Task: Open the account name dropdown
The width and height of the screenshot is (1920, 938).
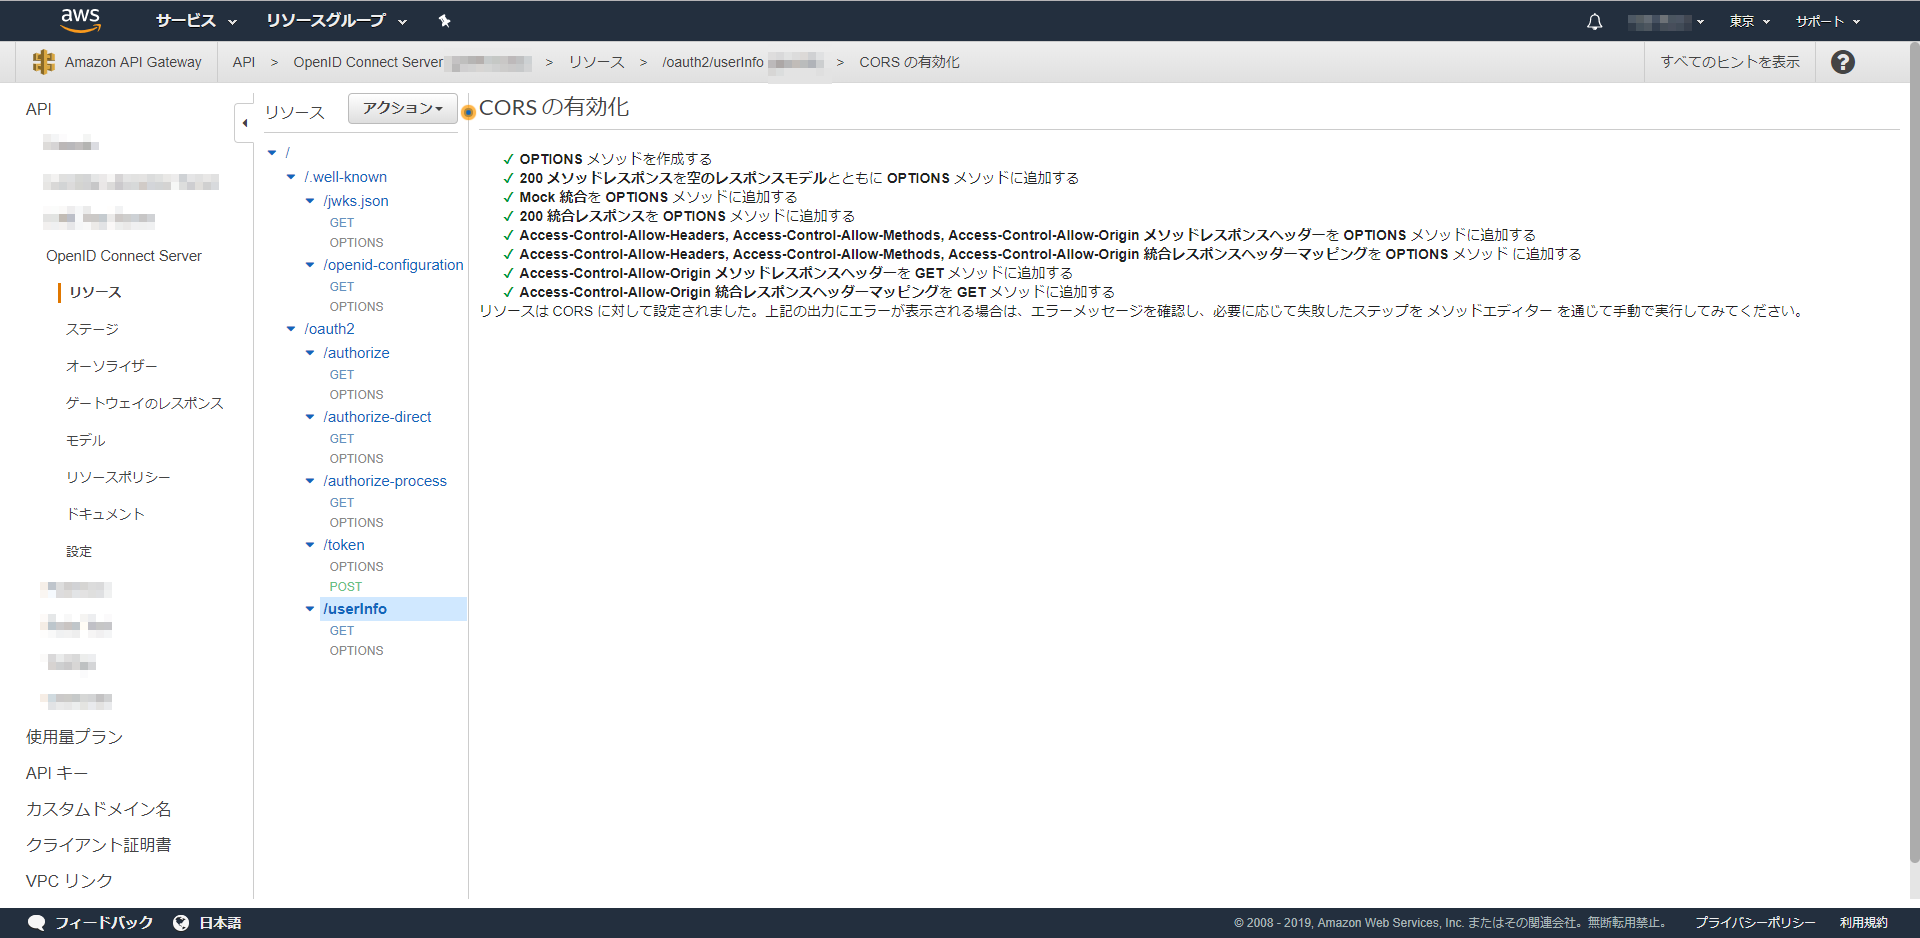Action: [x=1666, y=21]
